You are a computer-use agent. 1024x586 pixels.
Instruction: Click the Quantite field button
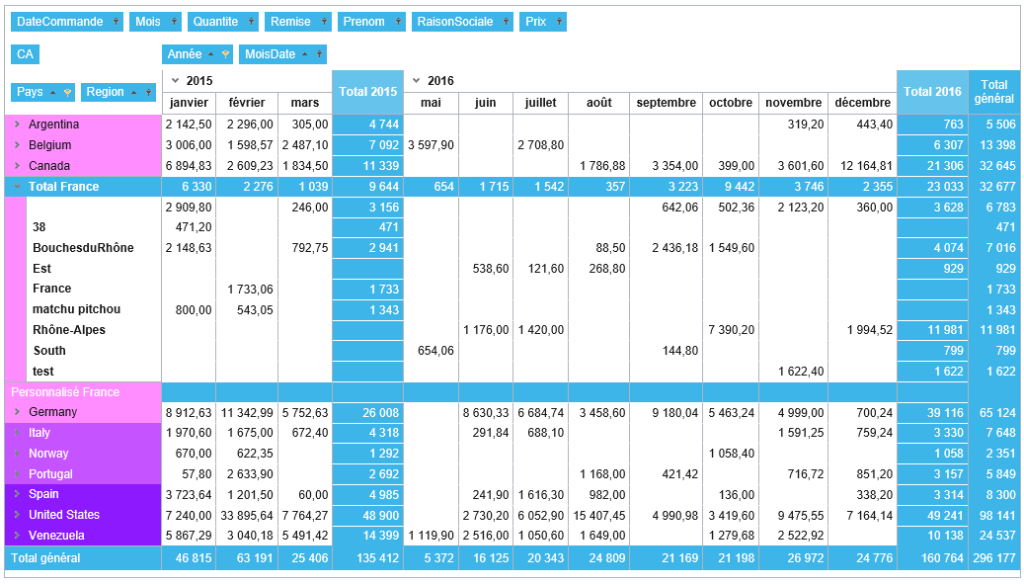click(223, 22)
